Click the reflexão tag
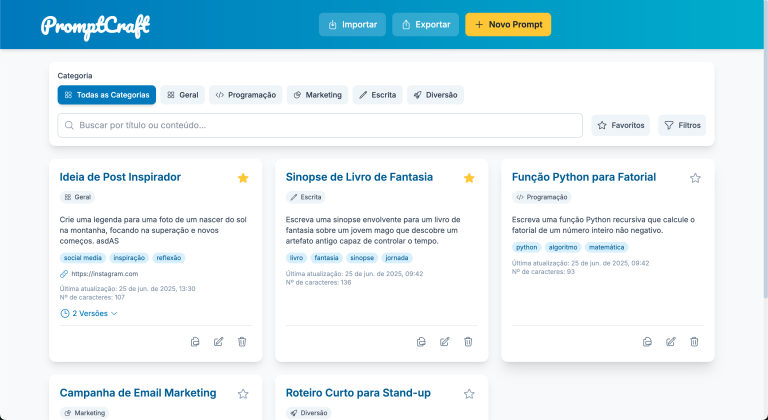The height and width of the screenshot is (420, 768). click(x=168, y=258)
